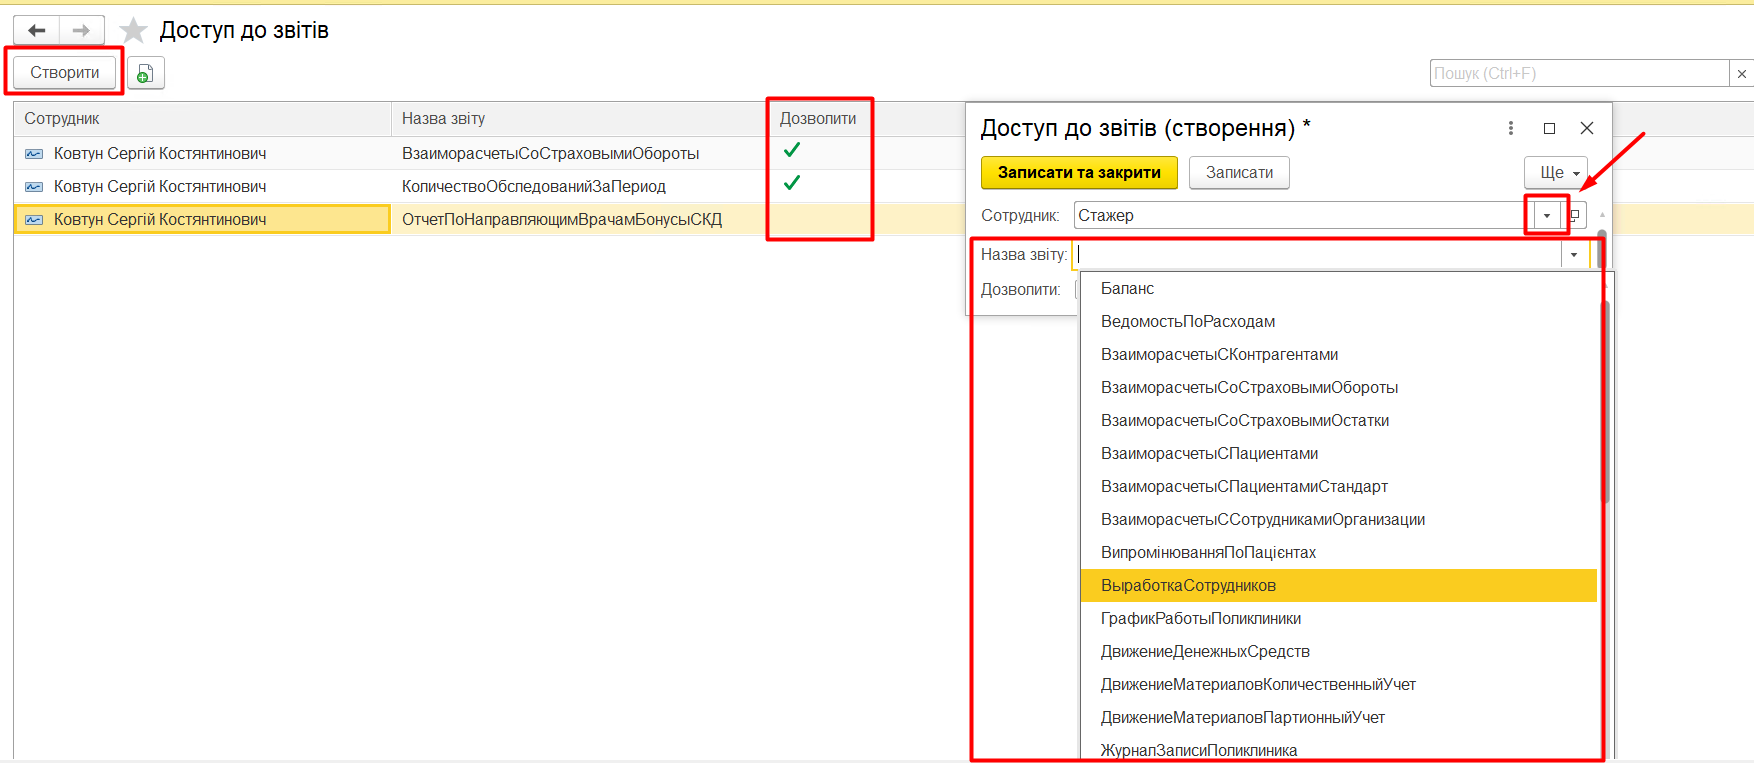Click the back navigation arrow
Image resolution: width=1754 pixels, height=763 pixels.
tap(37, 31)
